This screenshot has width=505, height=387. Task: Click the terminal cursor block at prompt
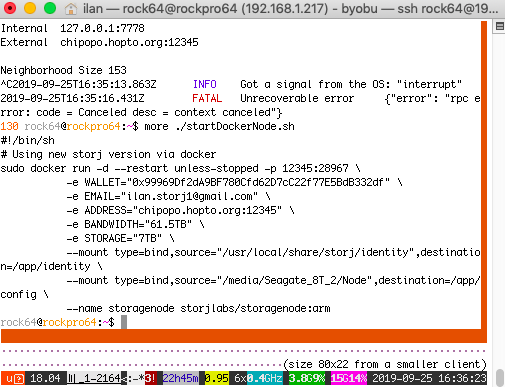coord(124,322)
